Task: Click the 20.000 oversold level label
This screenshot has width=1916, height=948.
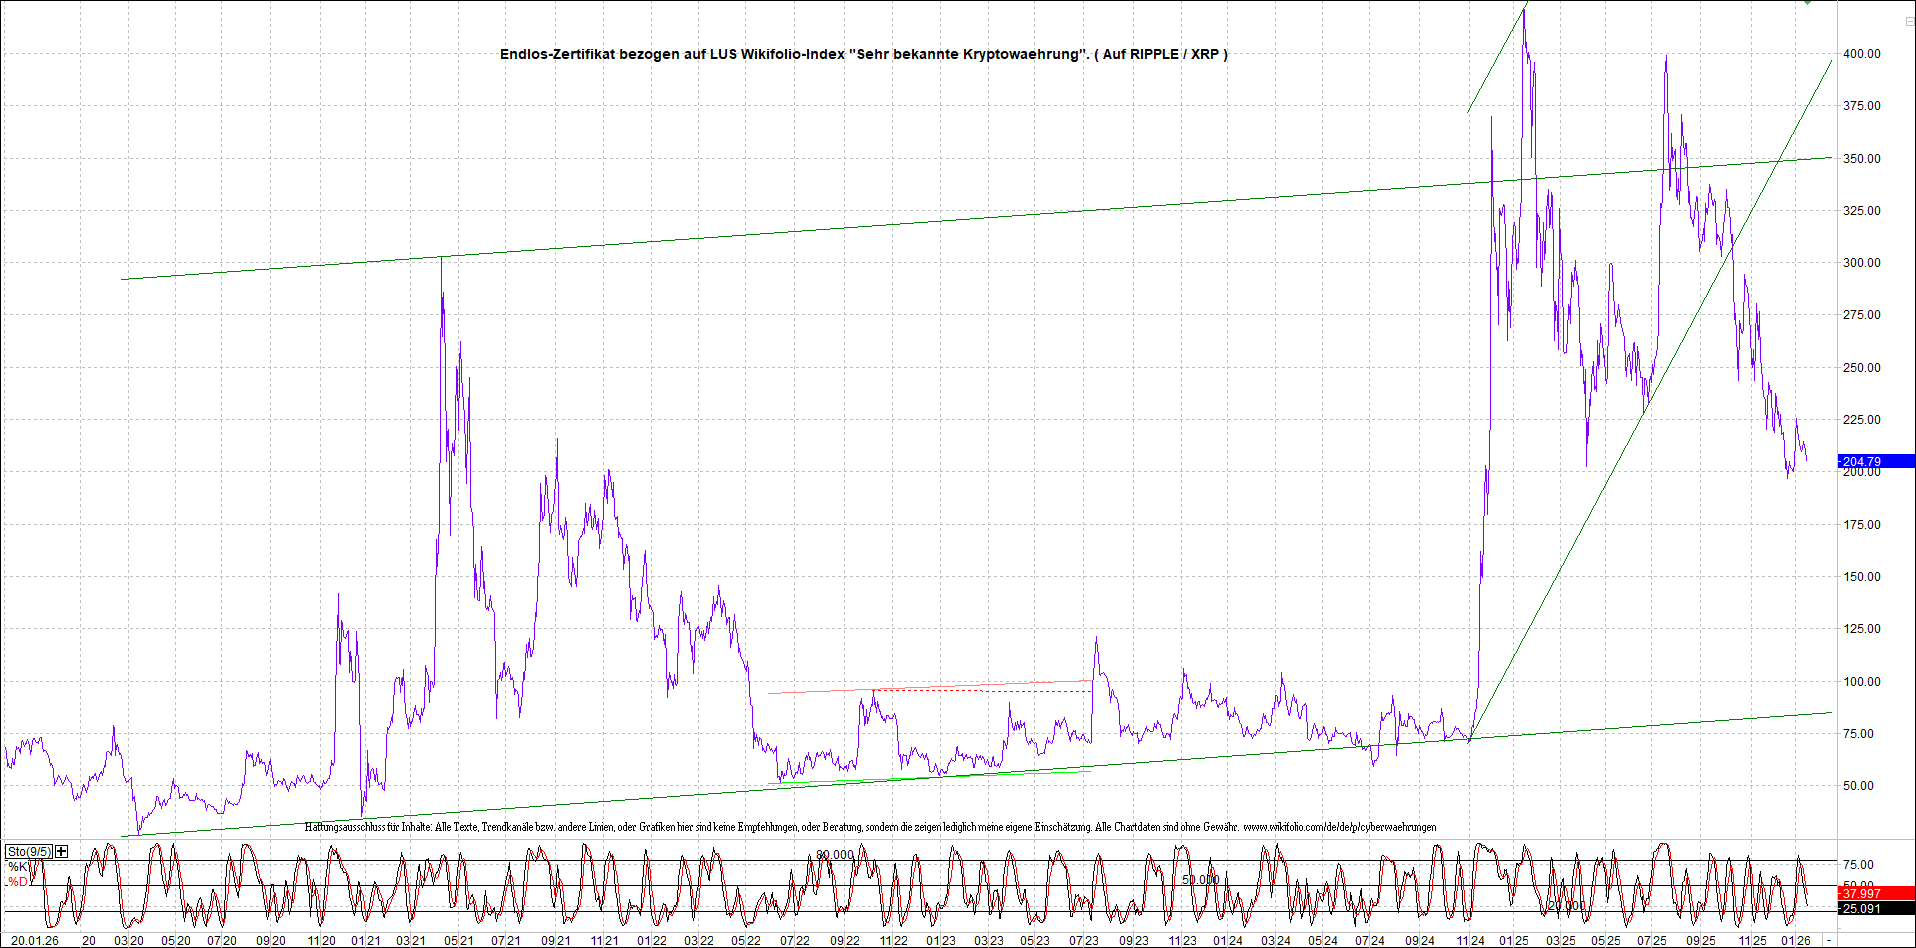Action: pos(1566,906)
